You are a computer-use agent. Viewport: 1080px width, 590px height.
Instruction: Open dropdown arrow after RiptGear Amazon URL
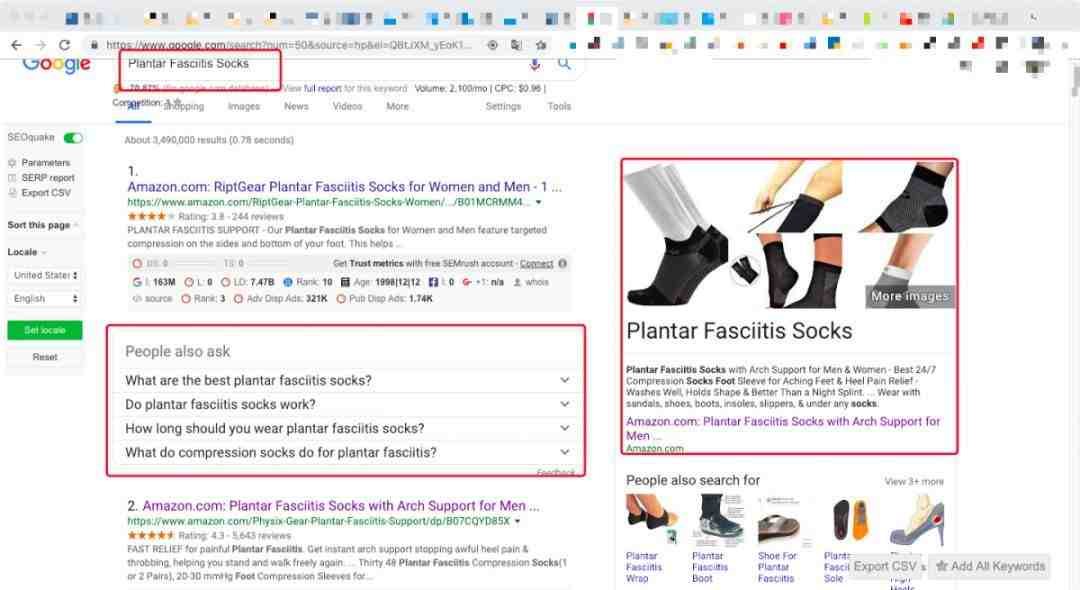539,202
